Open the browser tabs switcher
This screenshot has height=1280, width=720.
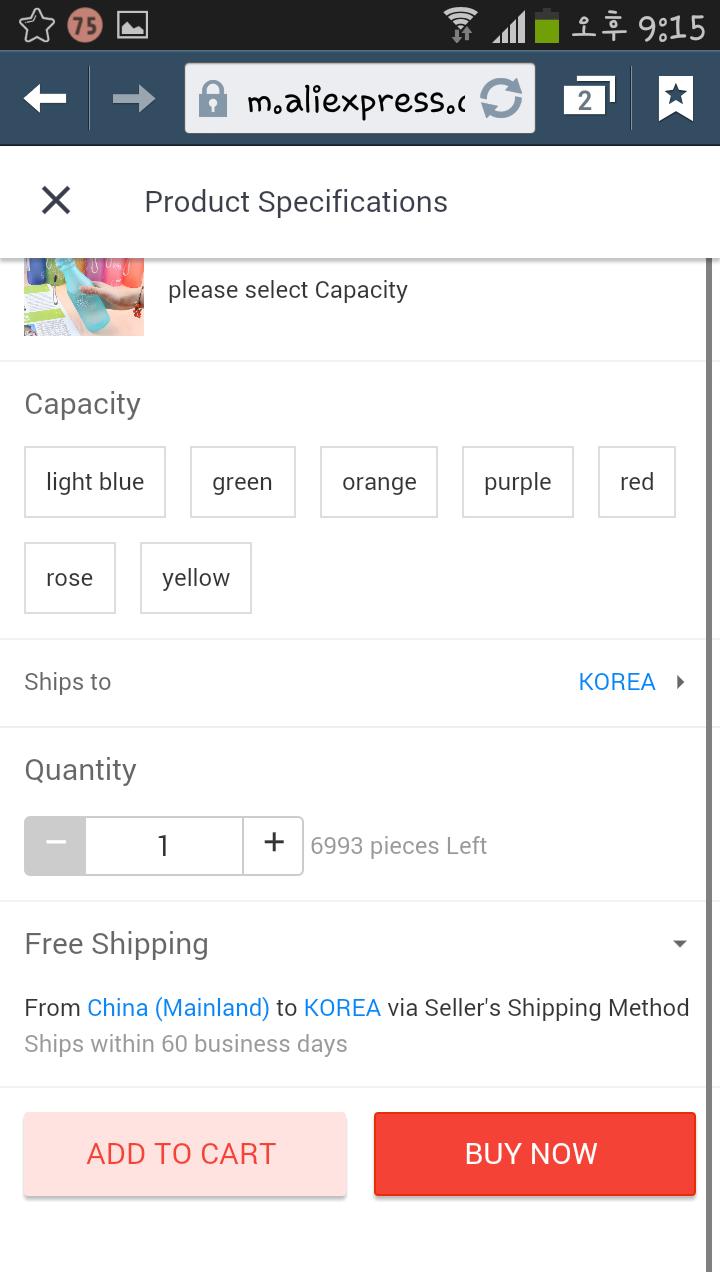pyautogui.click(x=587, y=98)
